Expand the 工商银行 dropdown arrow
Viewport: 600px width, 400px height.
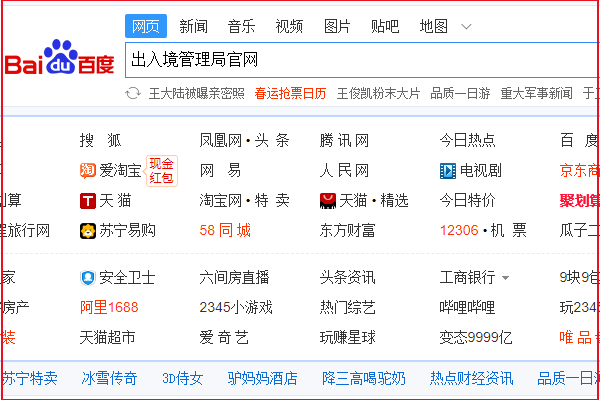(x=505, y=278)
